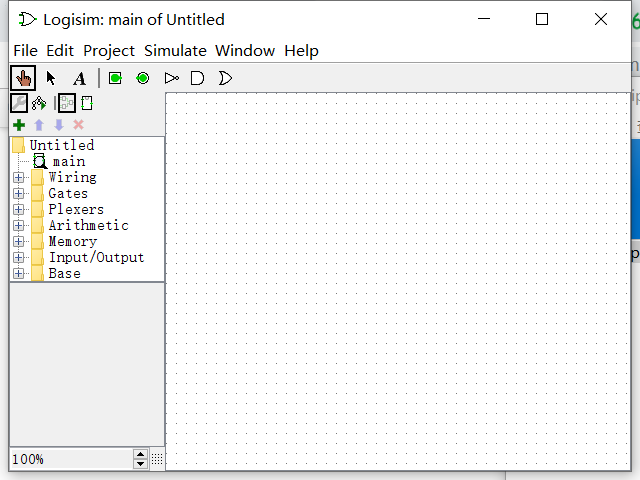640x480 pixels.
Task: Select the Edit arrow tool
Action: coord(51,78)
